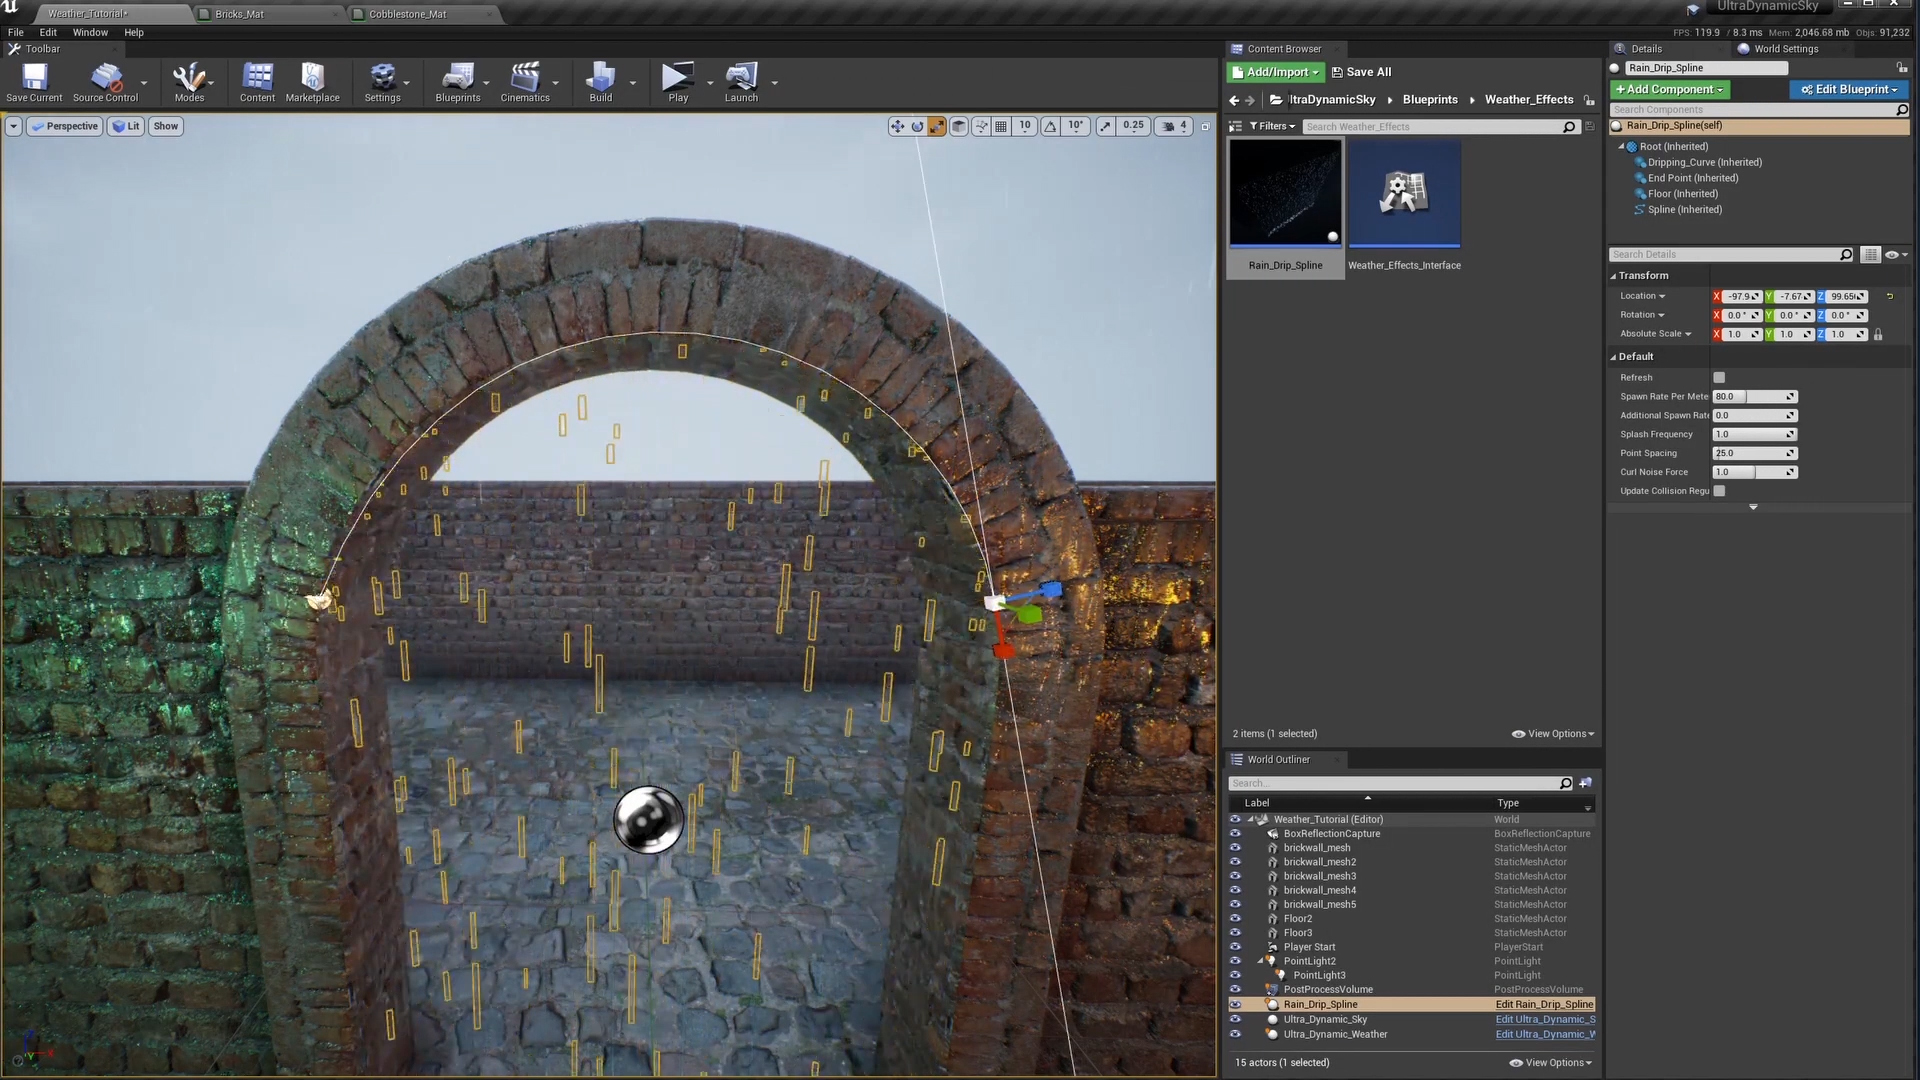The image size is (1920, 1080).
Task: Open scale snap value 0.25 dropdown
Action: pos(1133,126)
